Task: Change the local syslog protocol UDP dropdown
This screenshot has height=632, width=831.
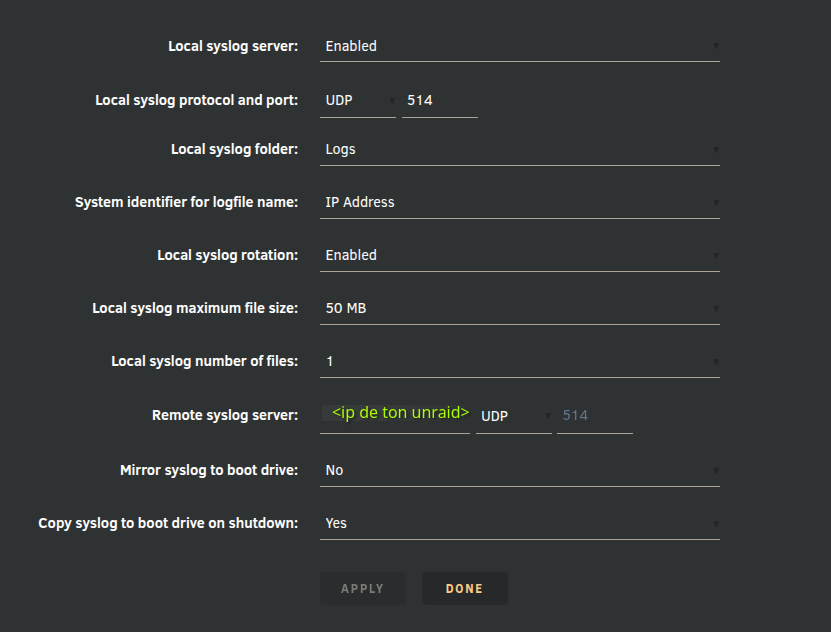Action: (358, 101)
